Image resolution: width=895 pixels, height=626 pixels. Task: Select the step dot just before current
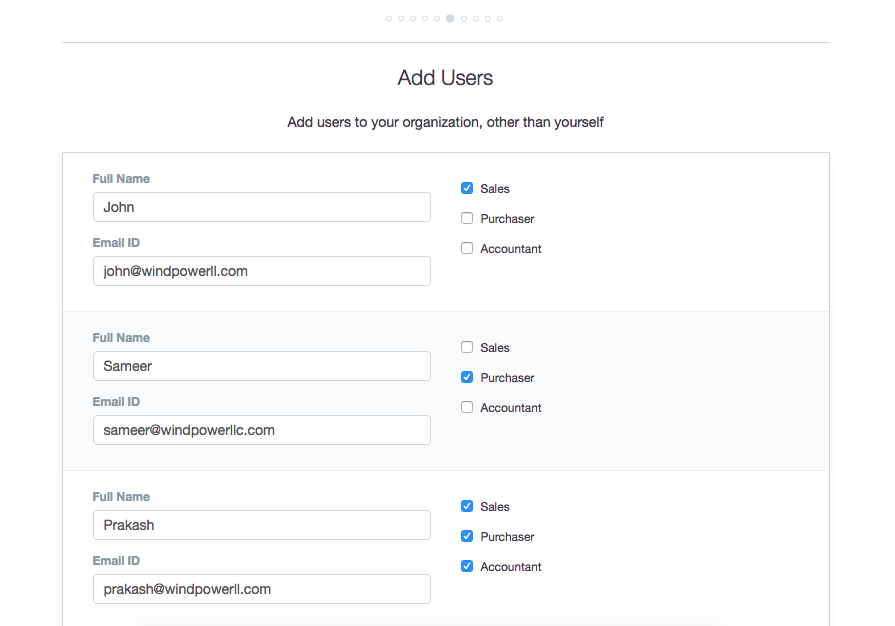pos(437,18)
